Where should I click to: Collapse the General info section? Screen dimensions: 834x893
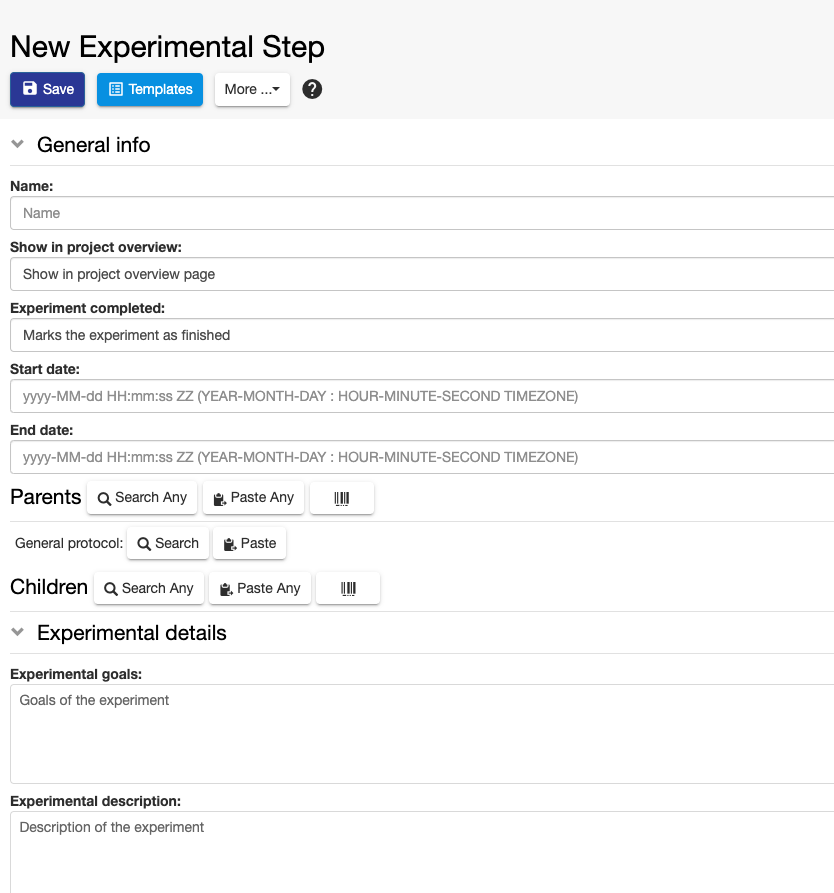tap(18, 145)
